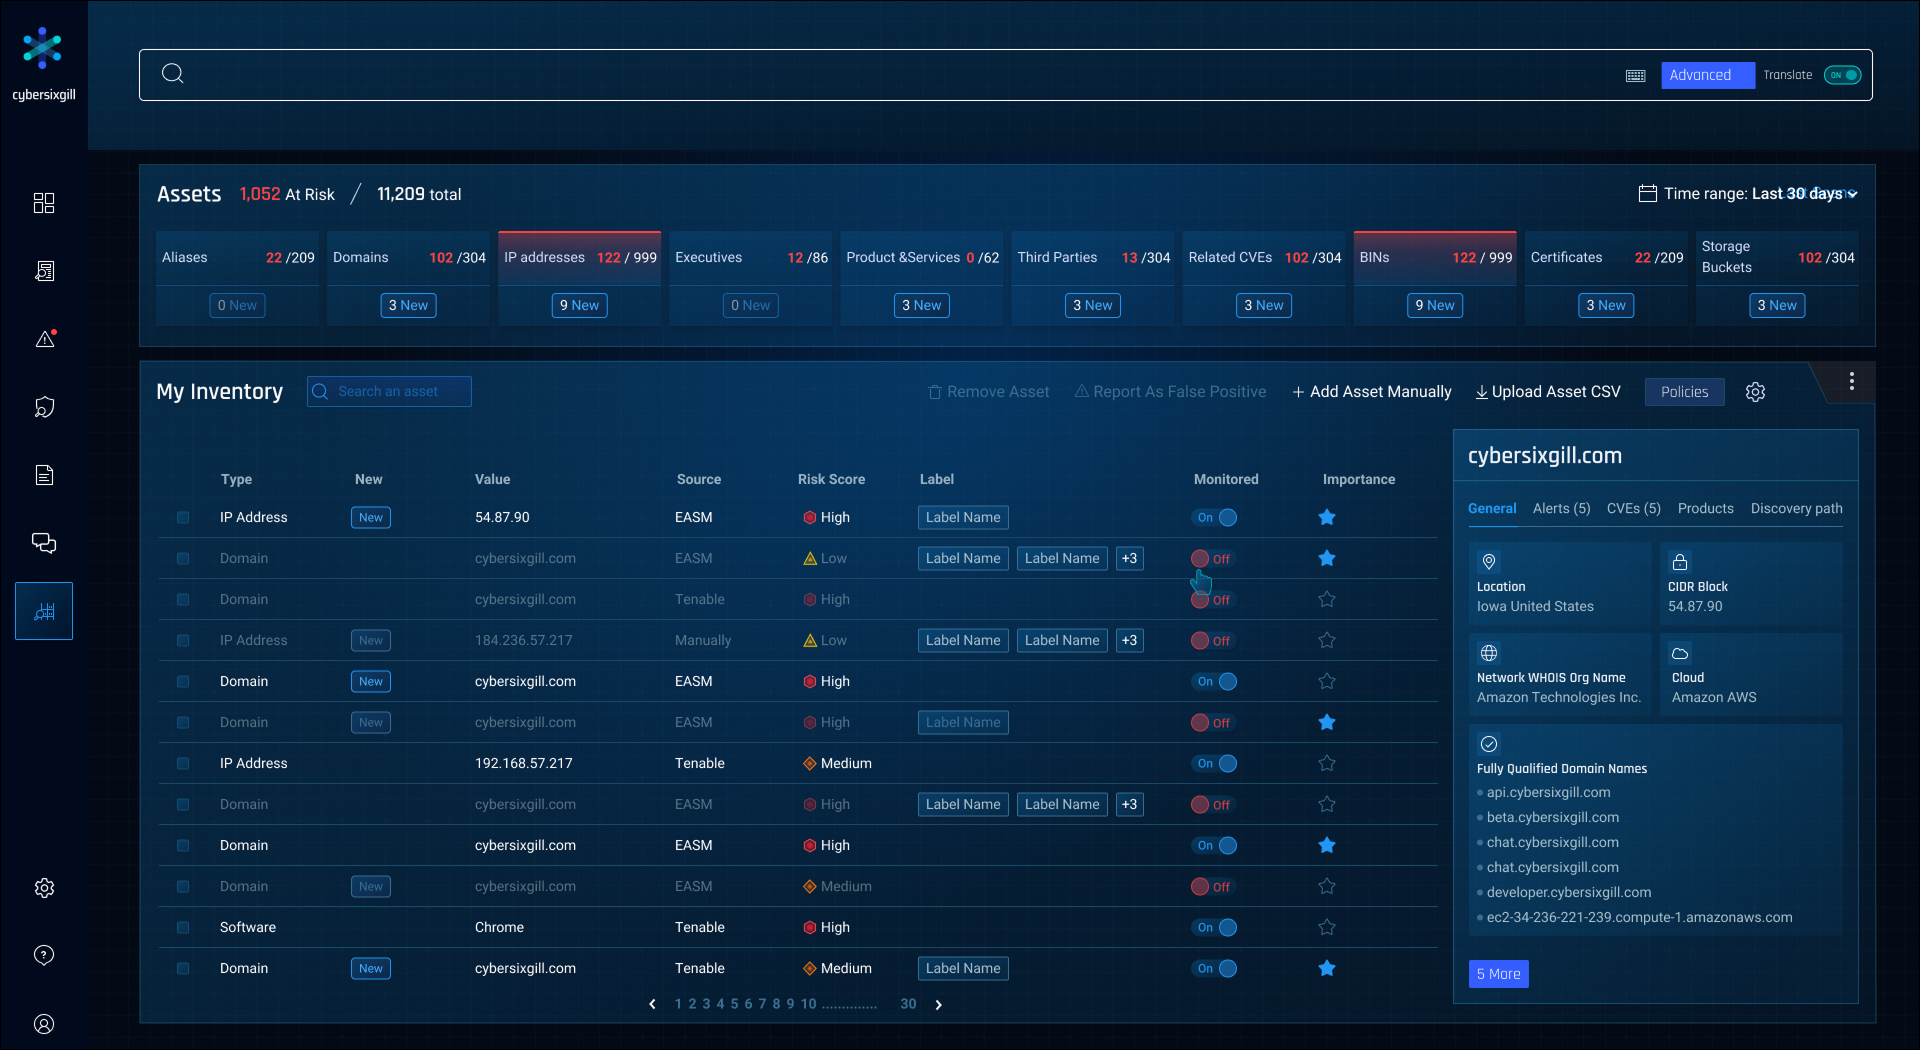Image resolution: width=1920 pixels, height=1050 pixels.
Task: Open the api.cybersixgill.com domain link
Action: [1548, 792]
